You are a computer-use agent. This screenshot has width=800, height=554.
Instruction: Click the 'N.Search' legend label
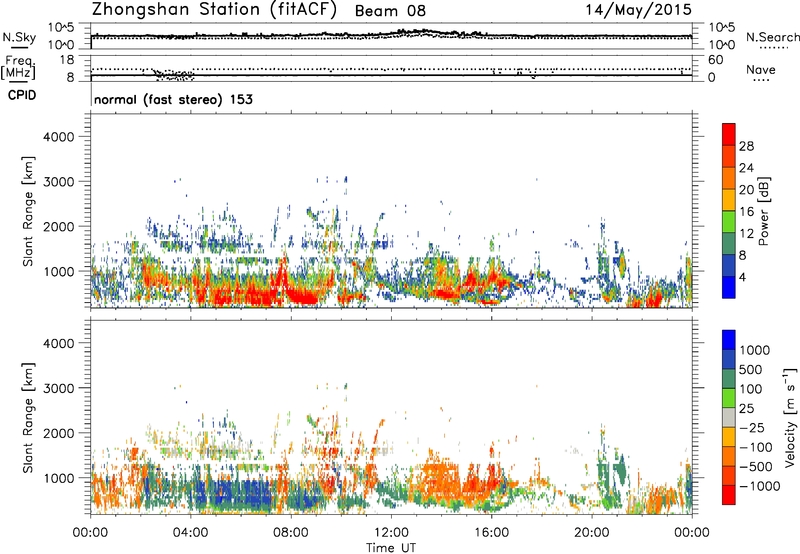[772, 37]
